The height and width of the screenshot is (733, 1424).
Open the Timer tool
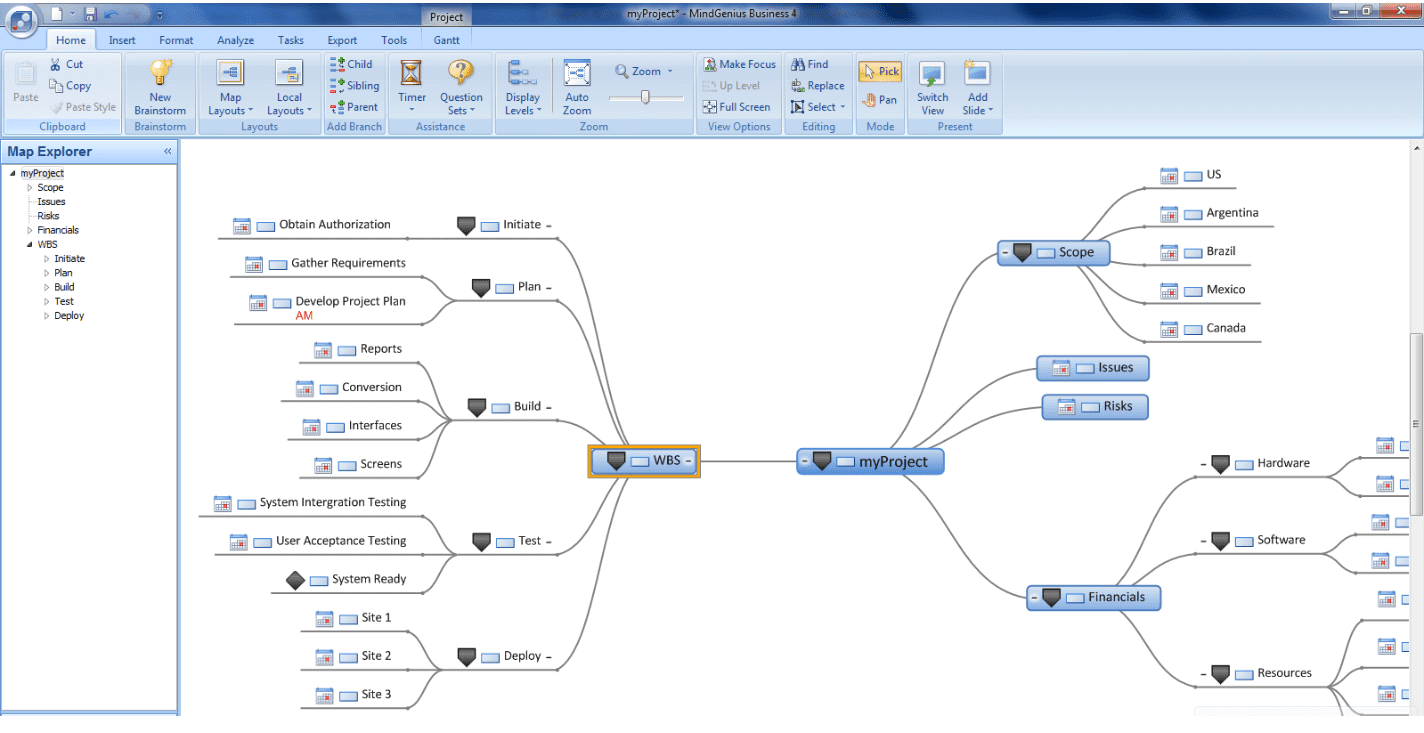point(412,87)
